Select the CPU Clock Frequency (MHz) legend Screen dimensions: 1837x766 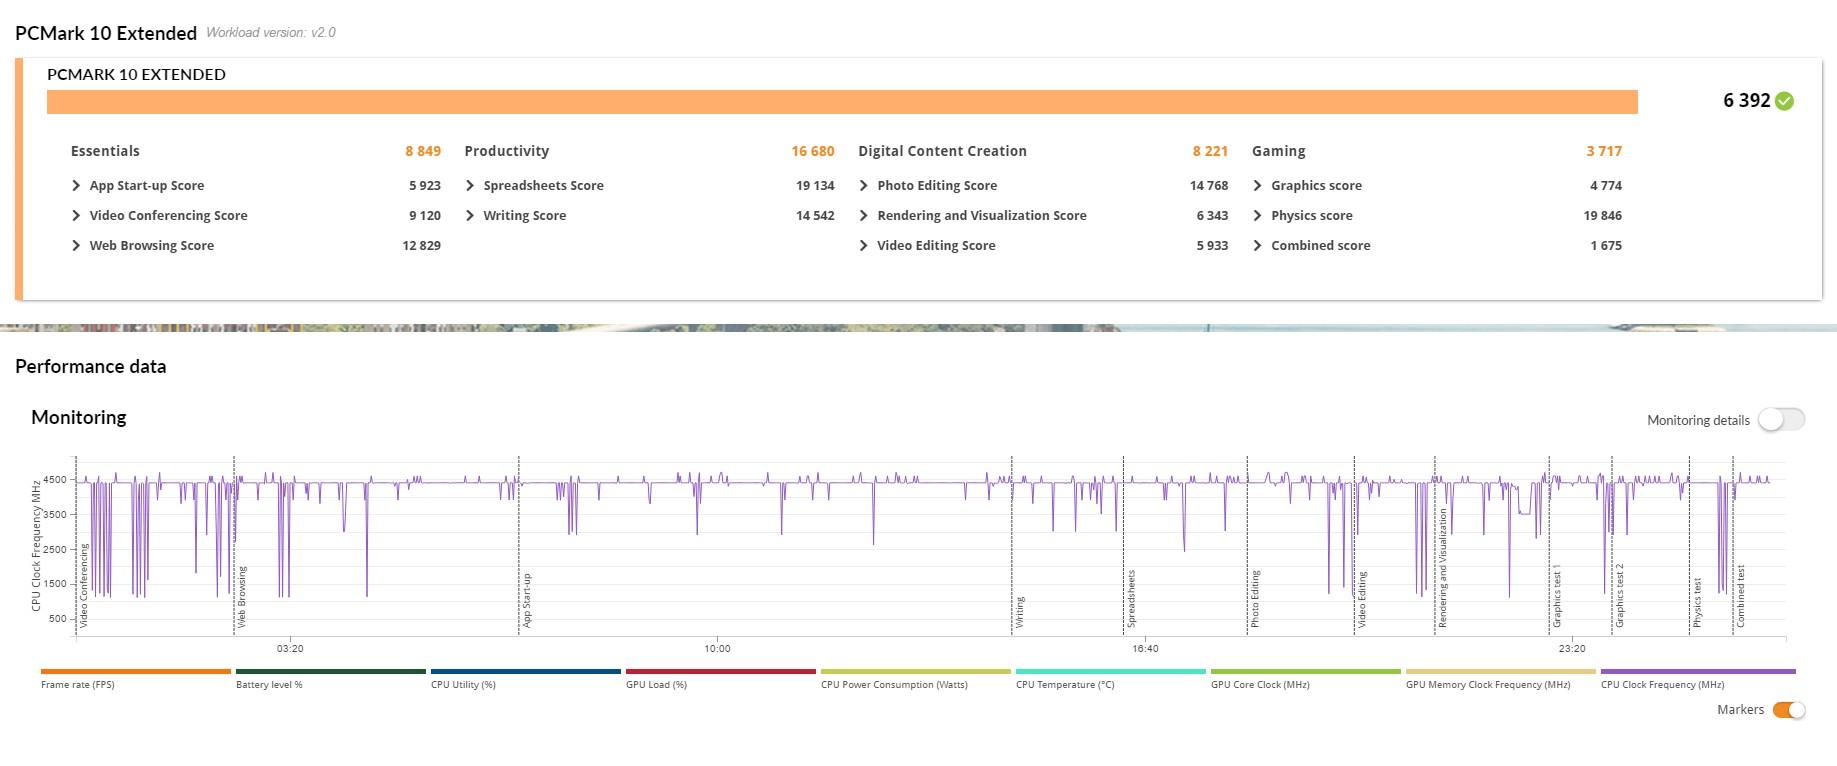pos(1698,679)
